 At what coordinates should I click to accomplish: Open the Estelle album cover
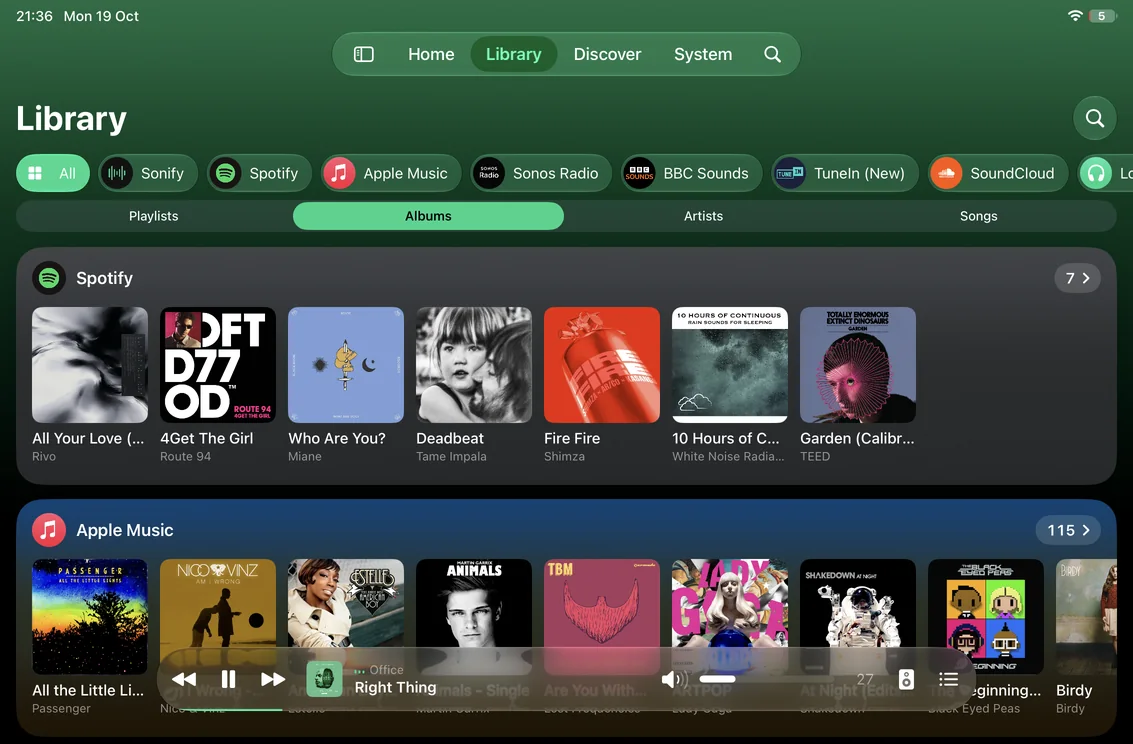point(345,605)
